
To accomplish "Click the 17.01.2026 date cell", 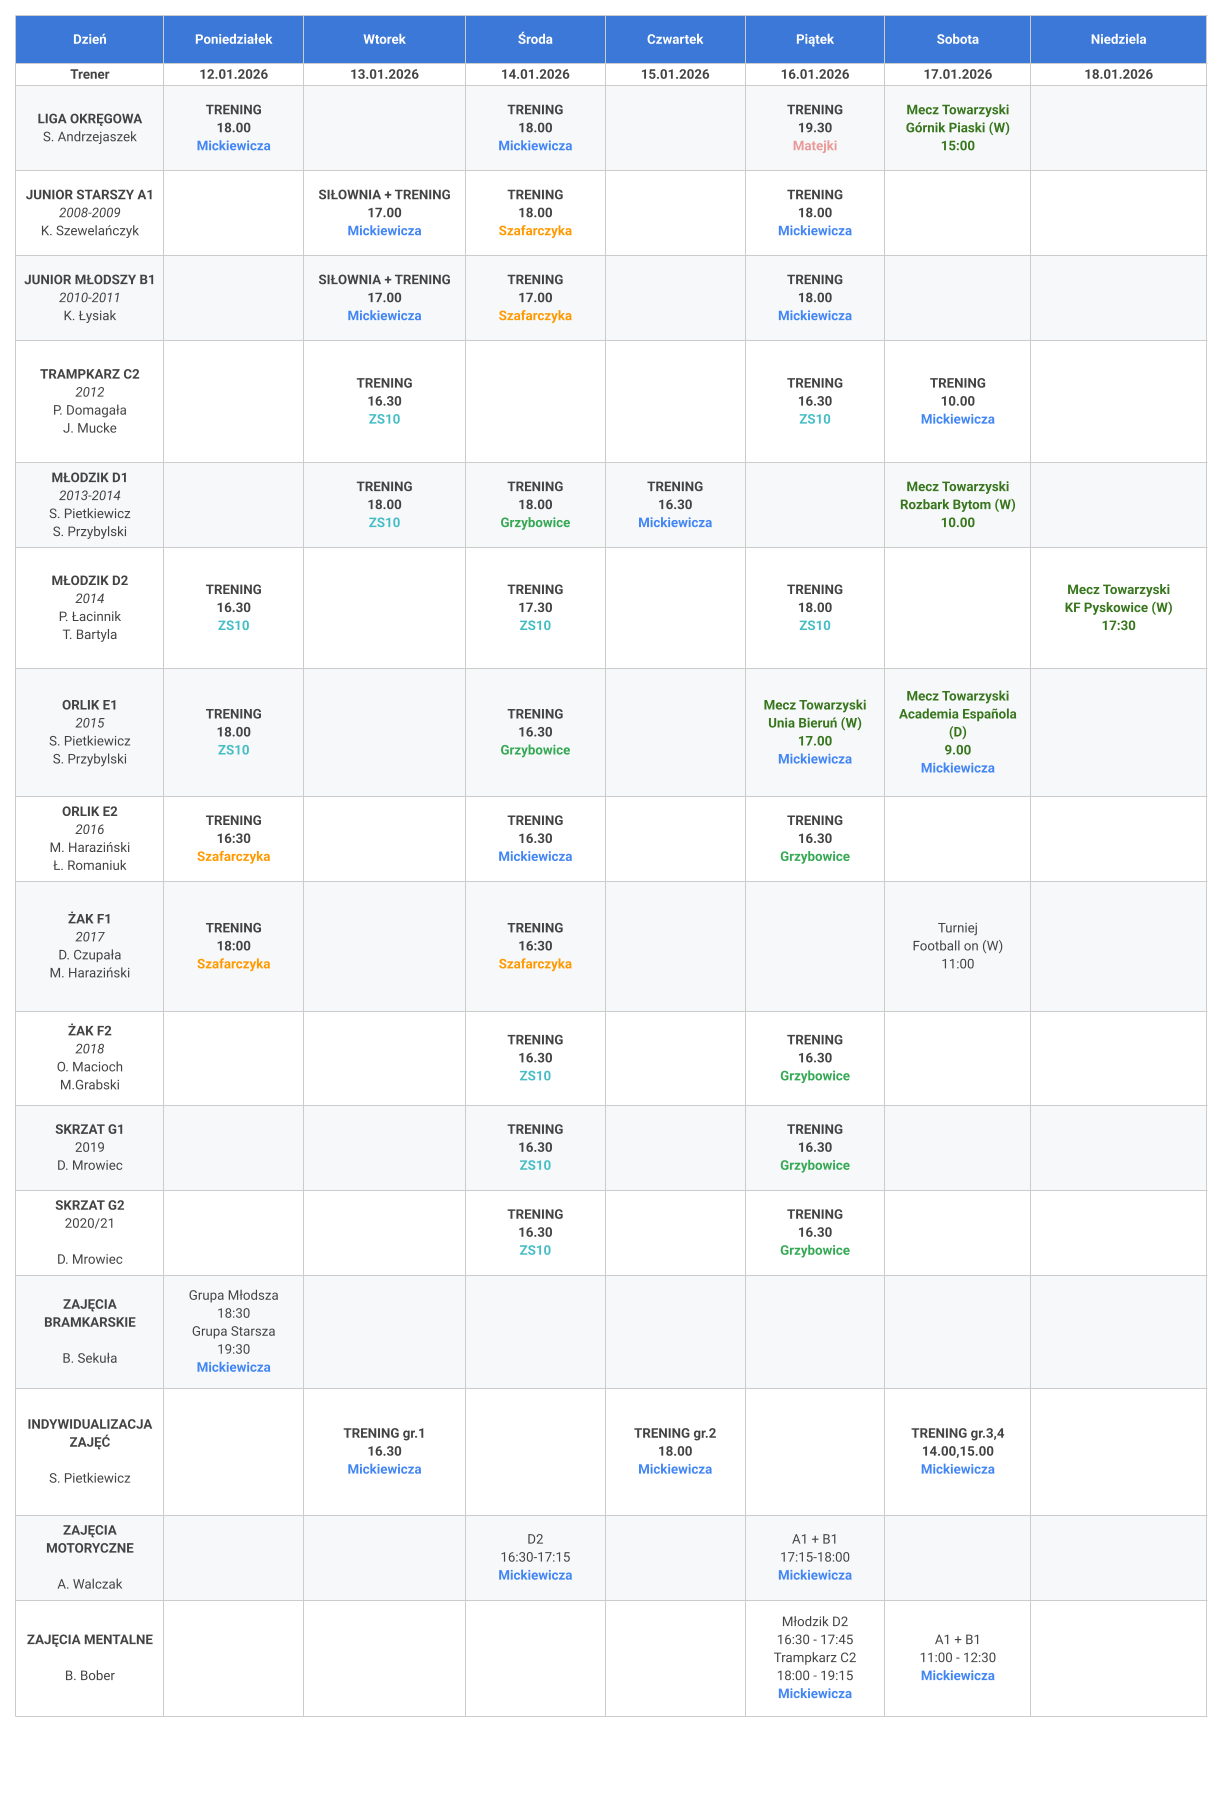I will point(957,74).
